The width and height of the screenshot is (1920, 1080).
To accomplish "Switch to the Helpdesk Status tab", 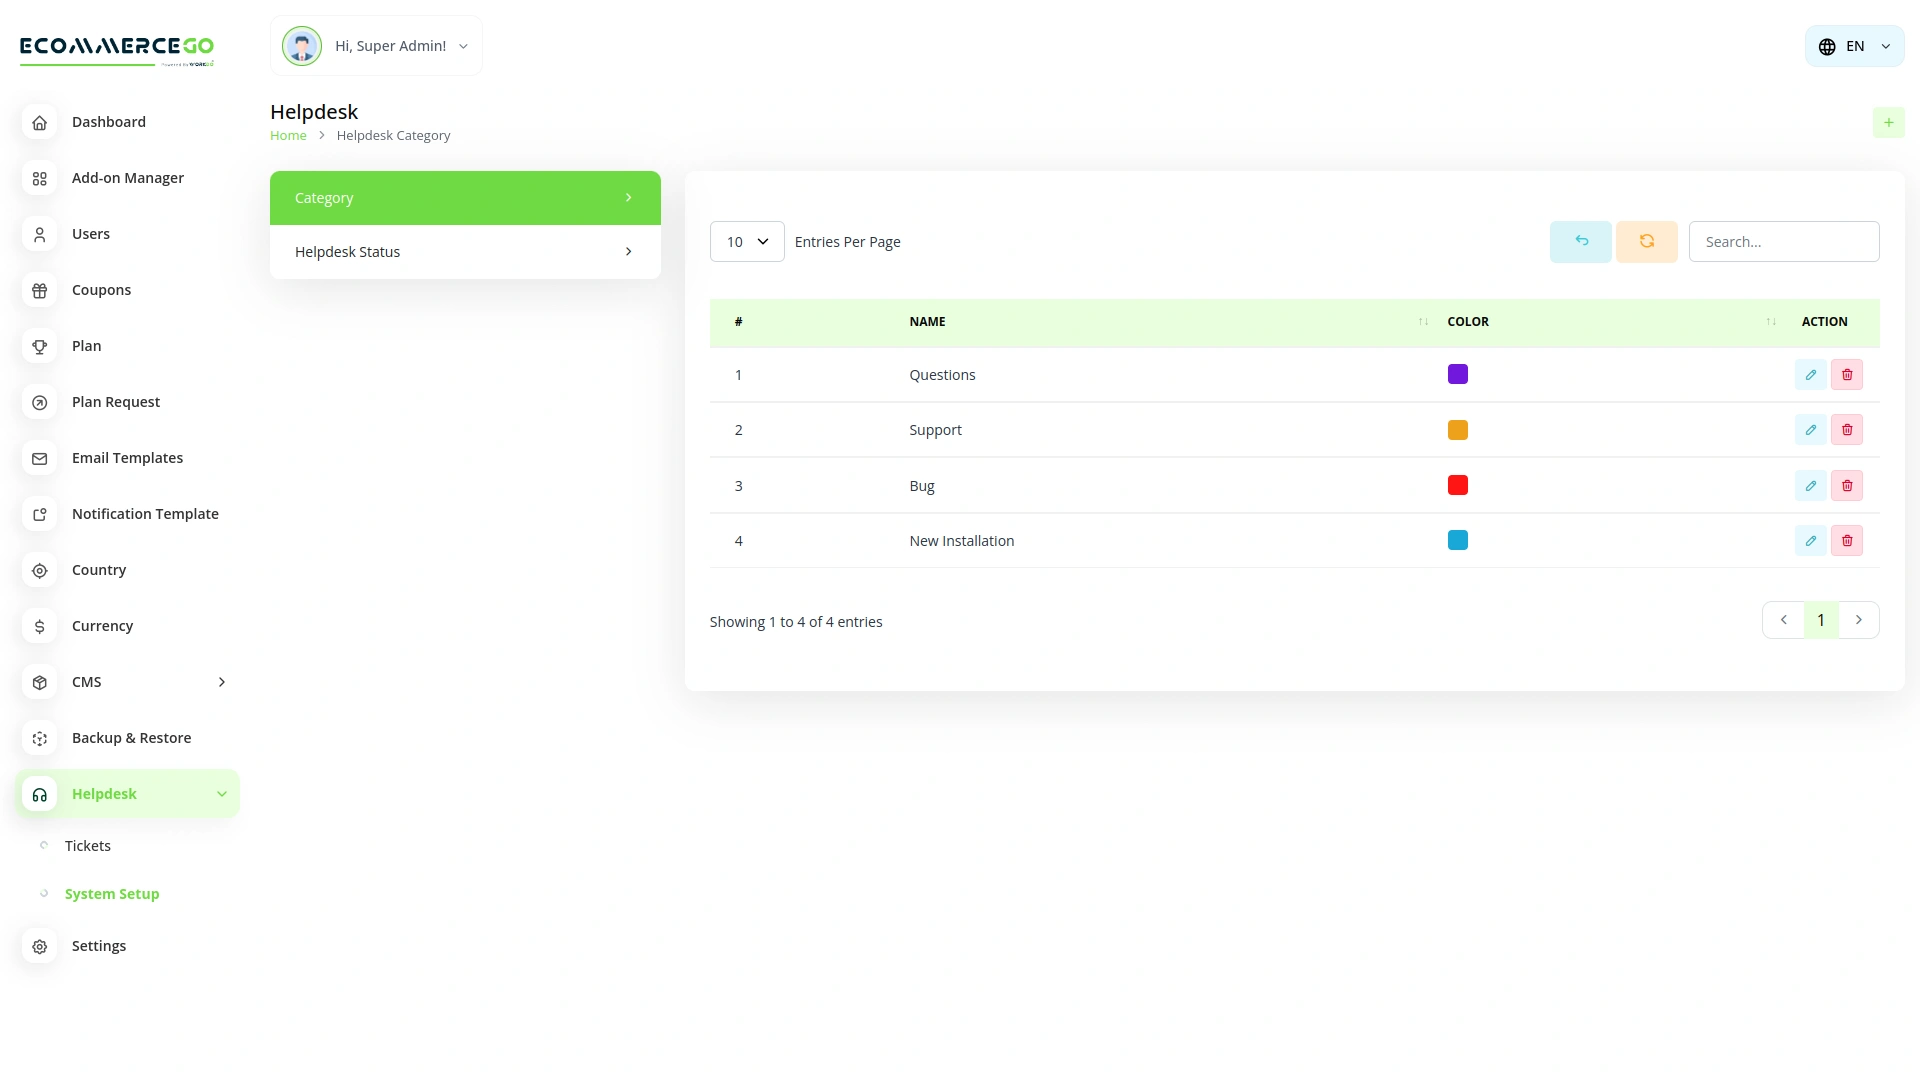I will (465, 251).
